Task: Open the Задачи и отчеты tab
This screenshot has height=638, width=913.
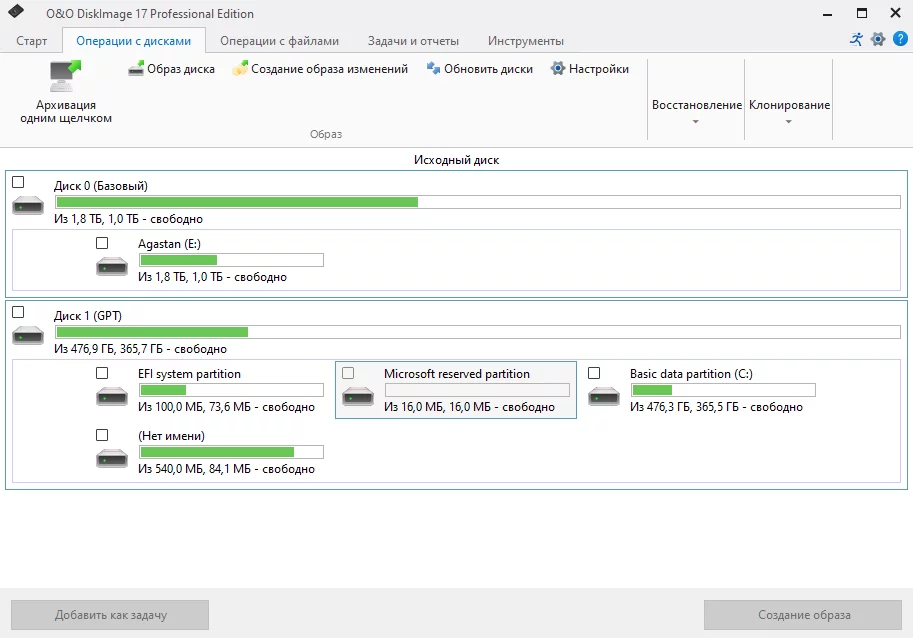Action: pos(413,41)
